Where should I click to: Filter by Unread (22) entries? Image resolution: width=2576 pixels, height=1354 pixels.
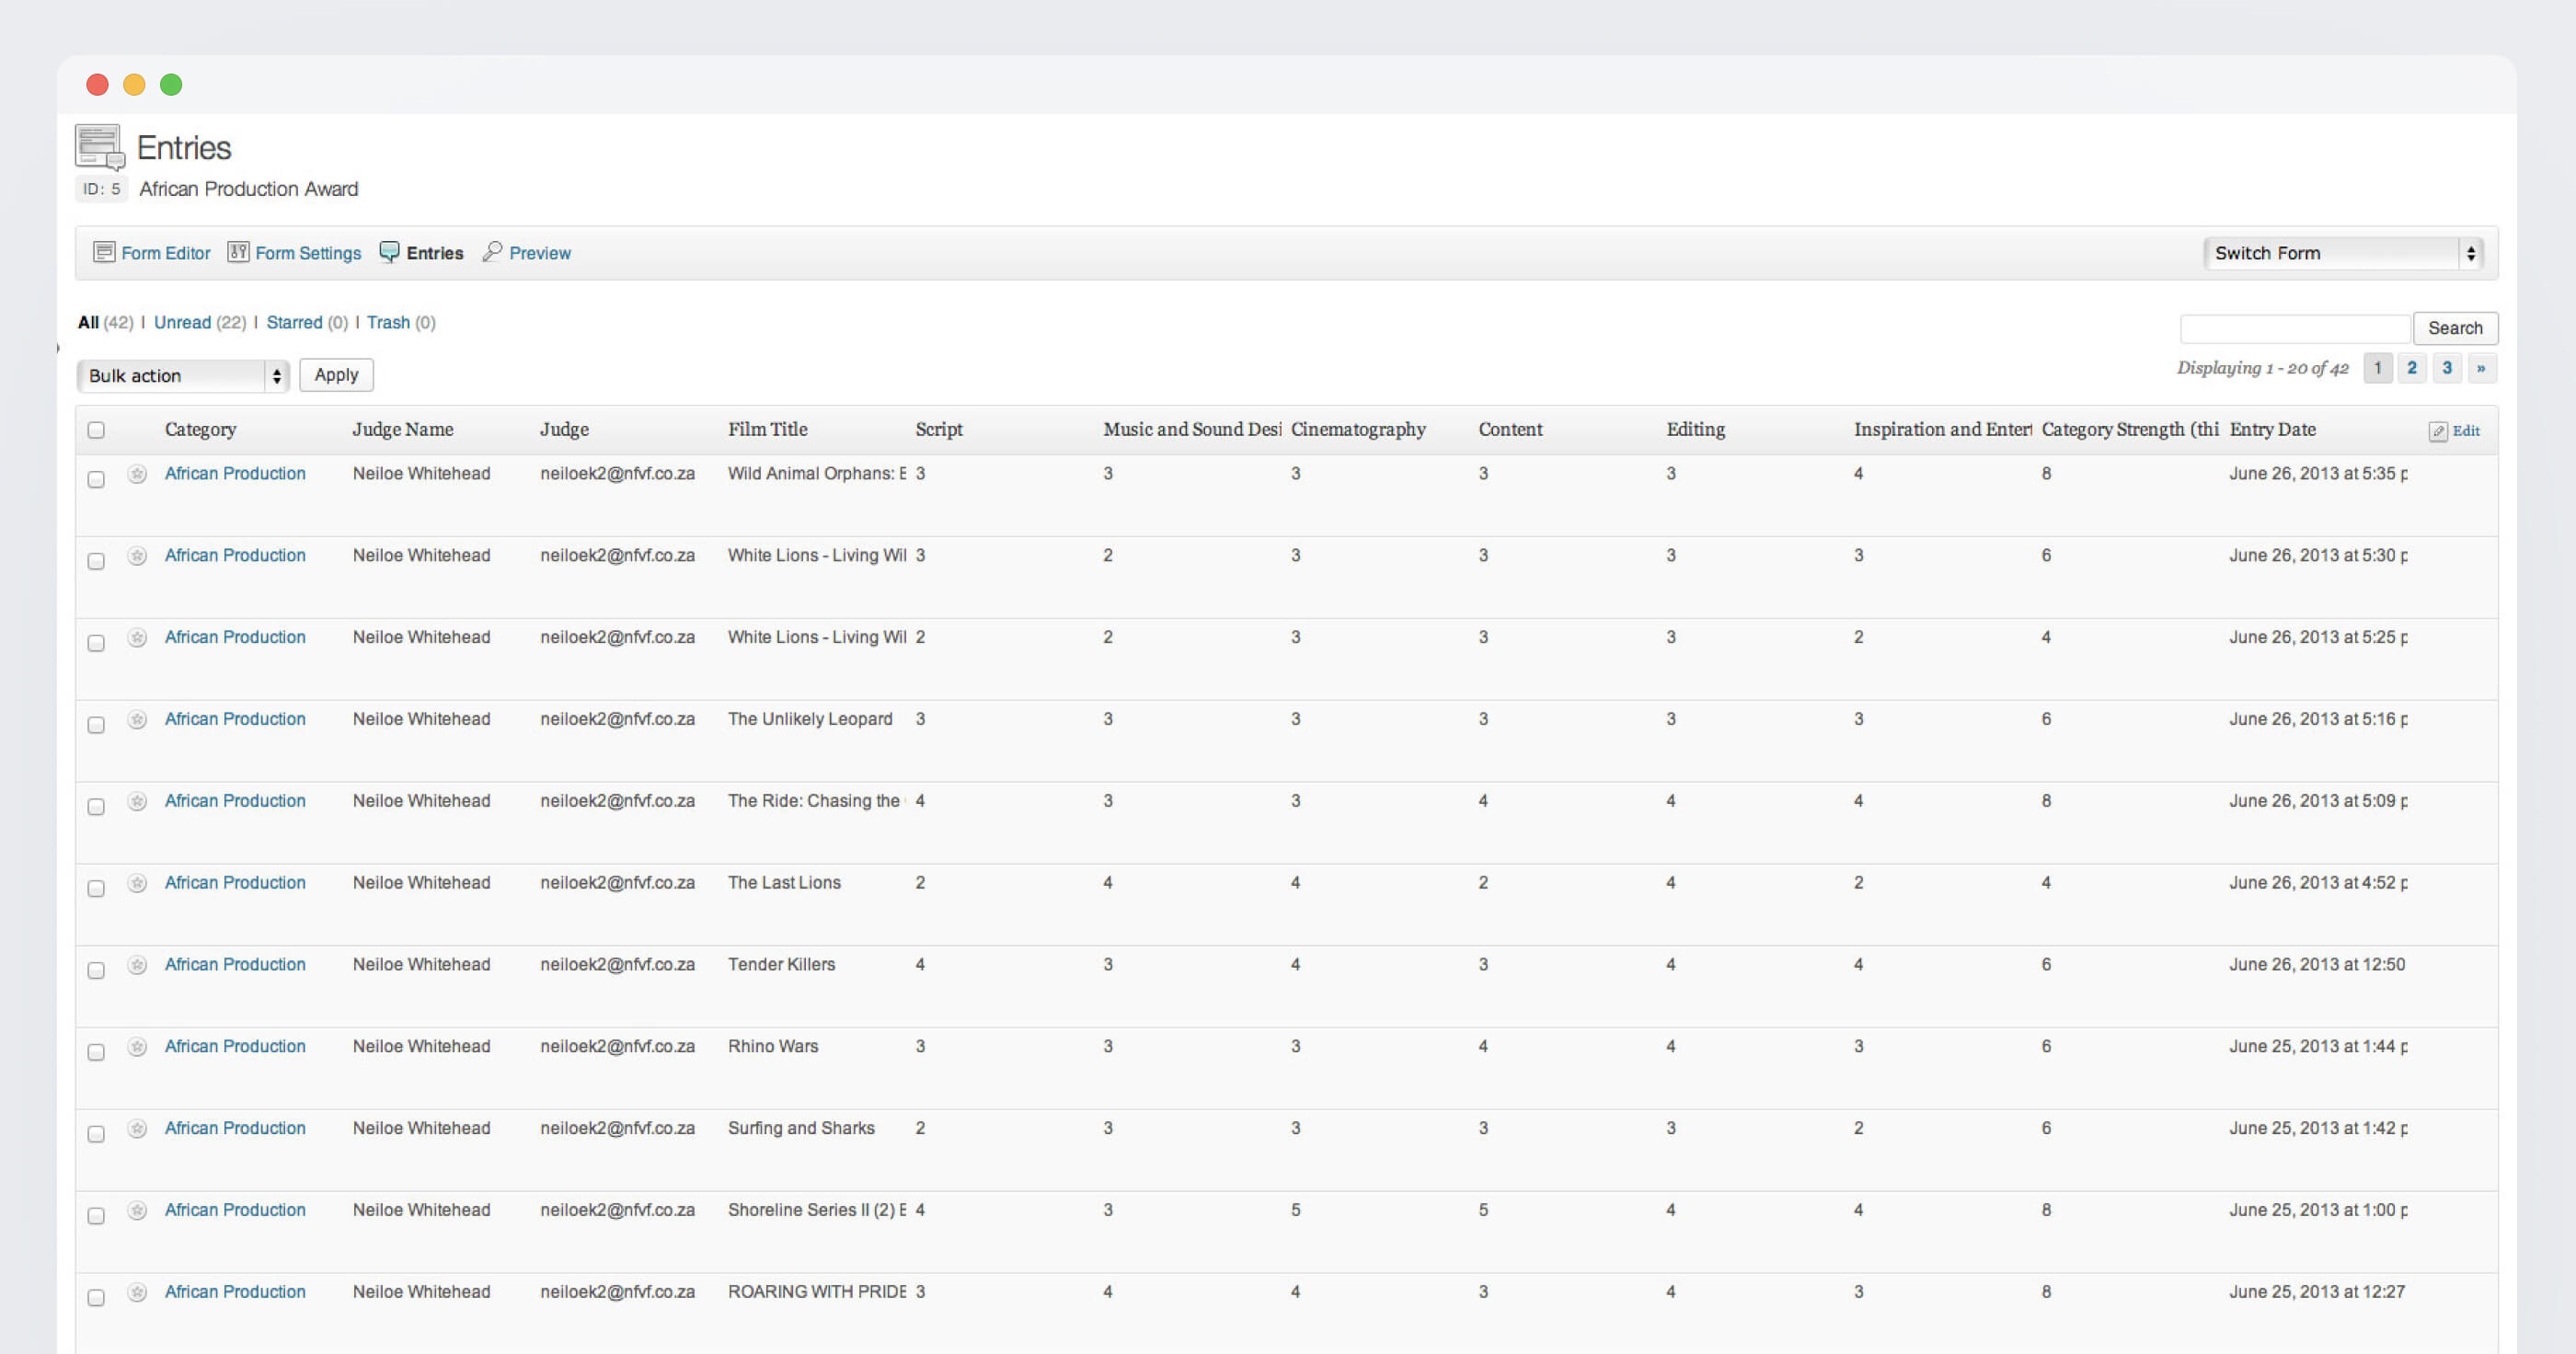point(200,322)
